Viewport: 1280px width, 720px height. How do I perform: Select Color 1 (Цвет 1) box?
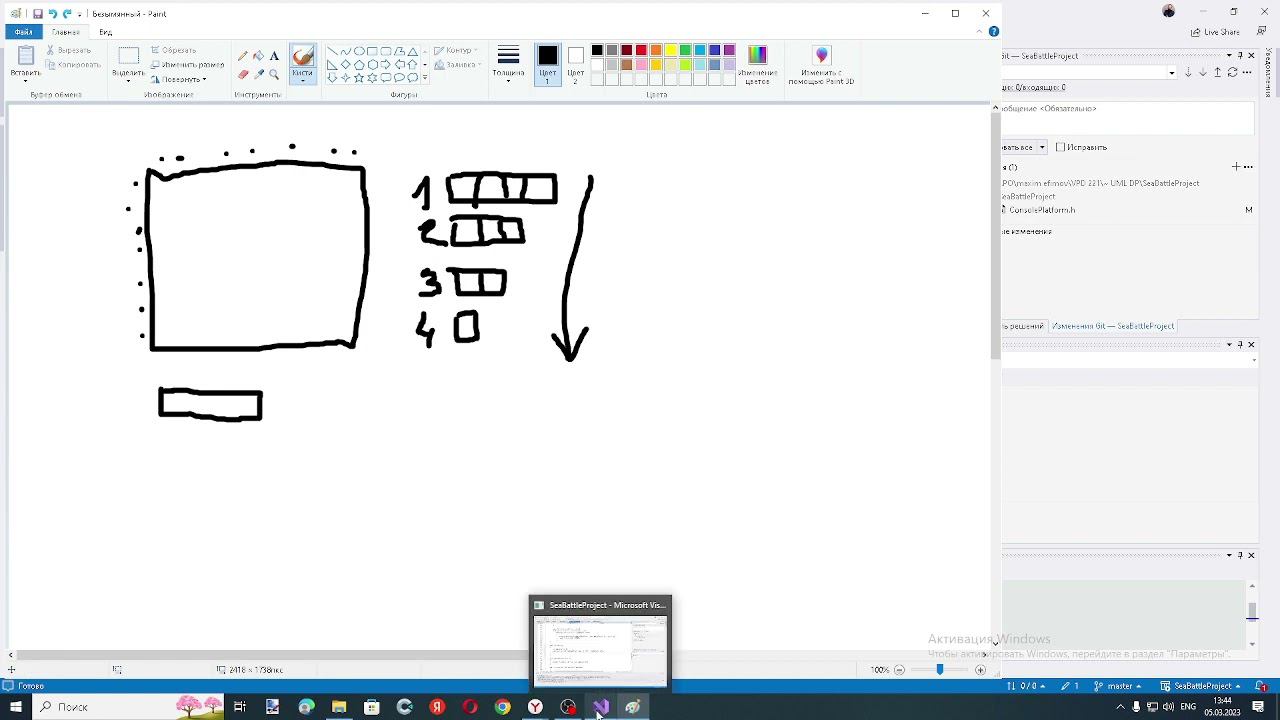(547, 64)
